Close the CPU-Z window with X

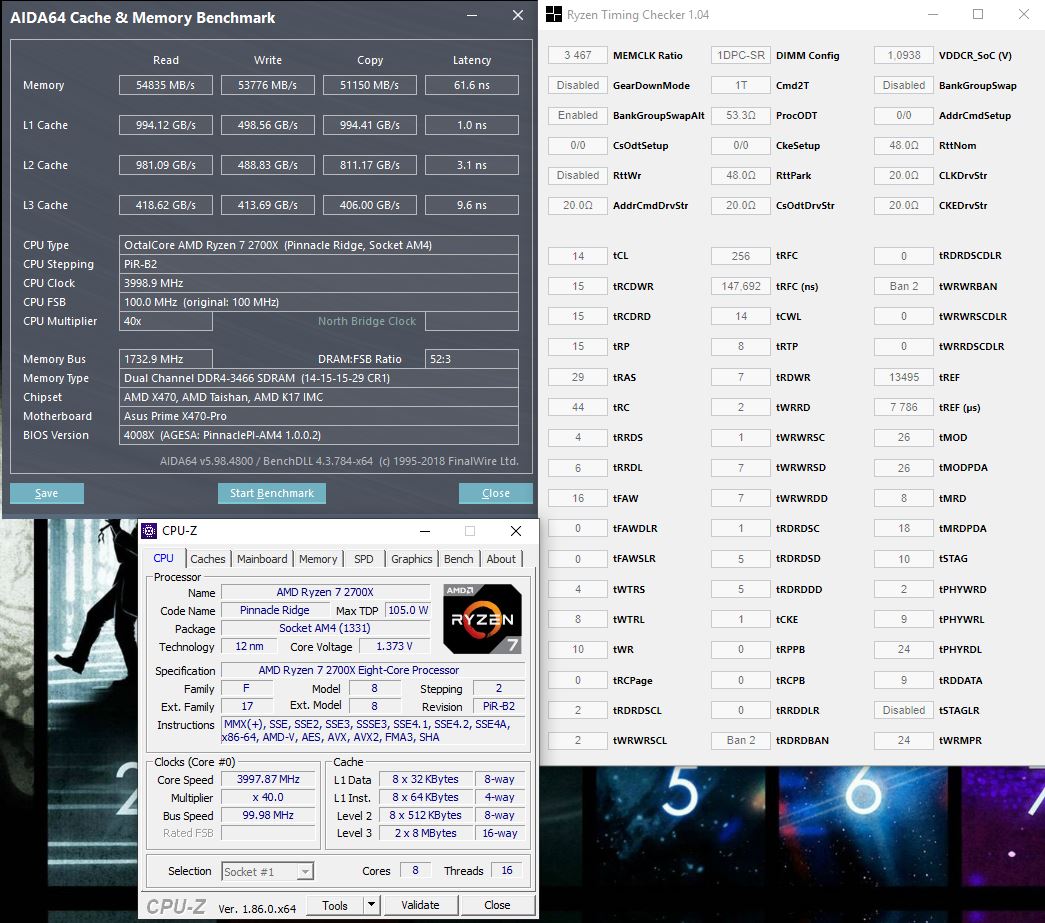pyautogui.click(x=515, y=530)
